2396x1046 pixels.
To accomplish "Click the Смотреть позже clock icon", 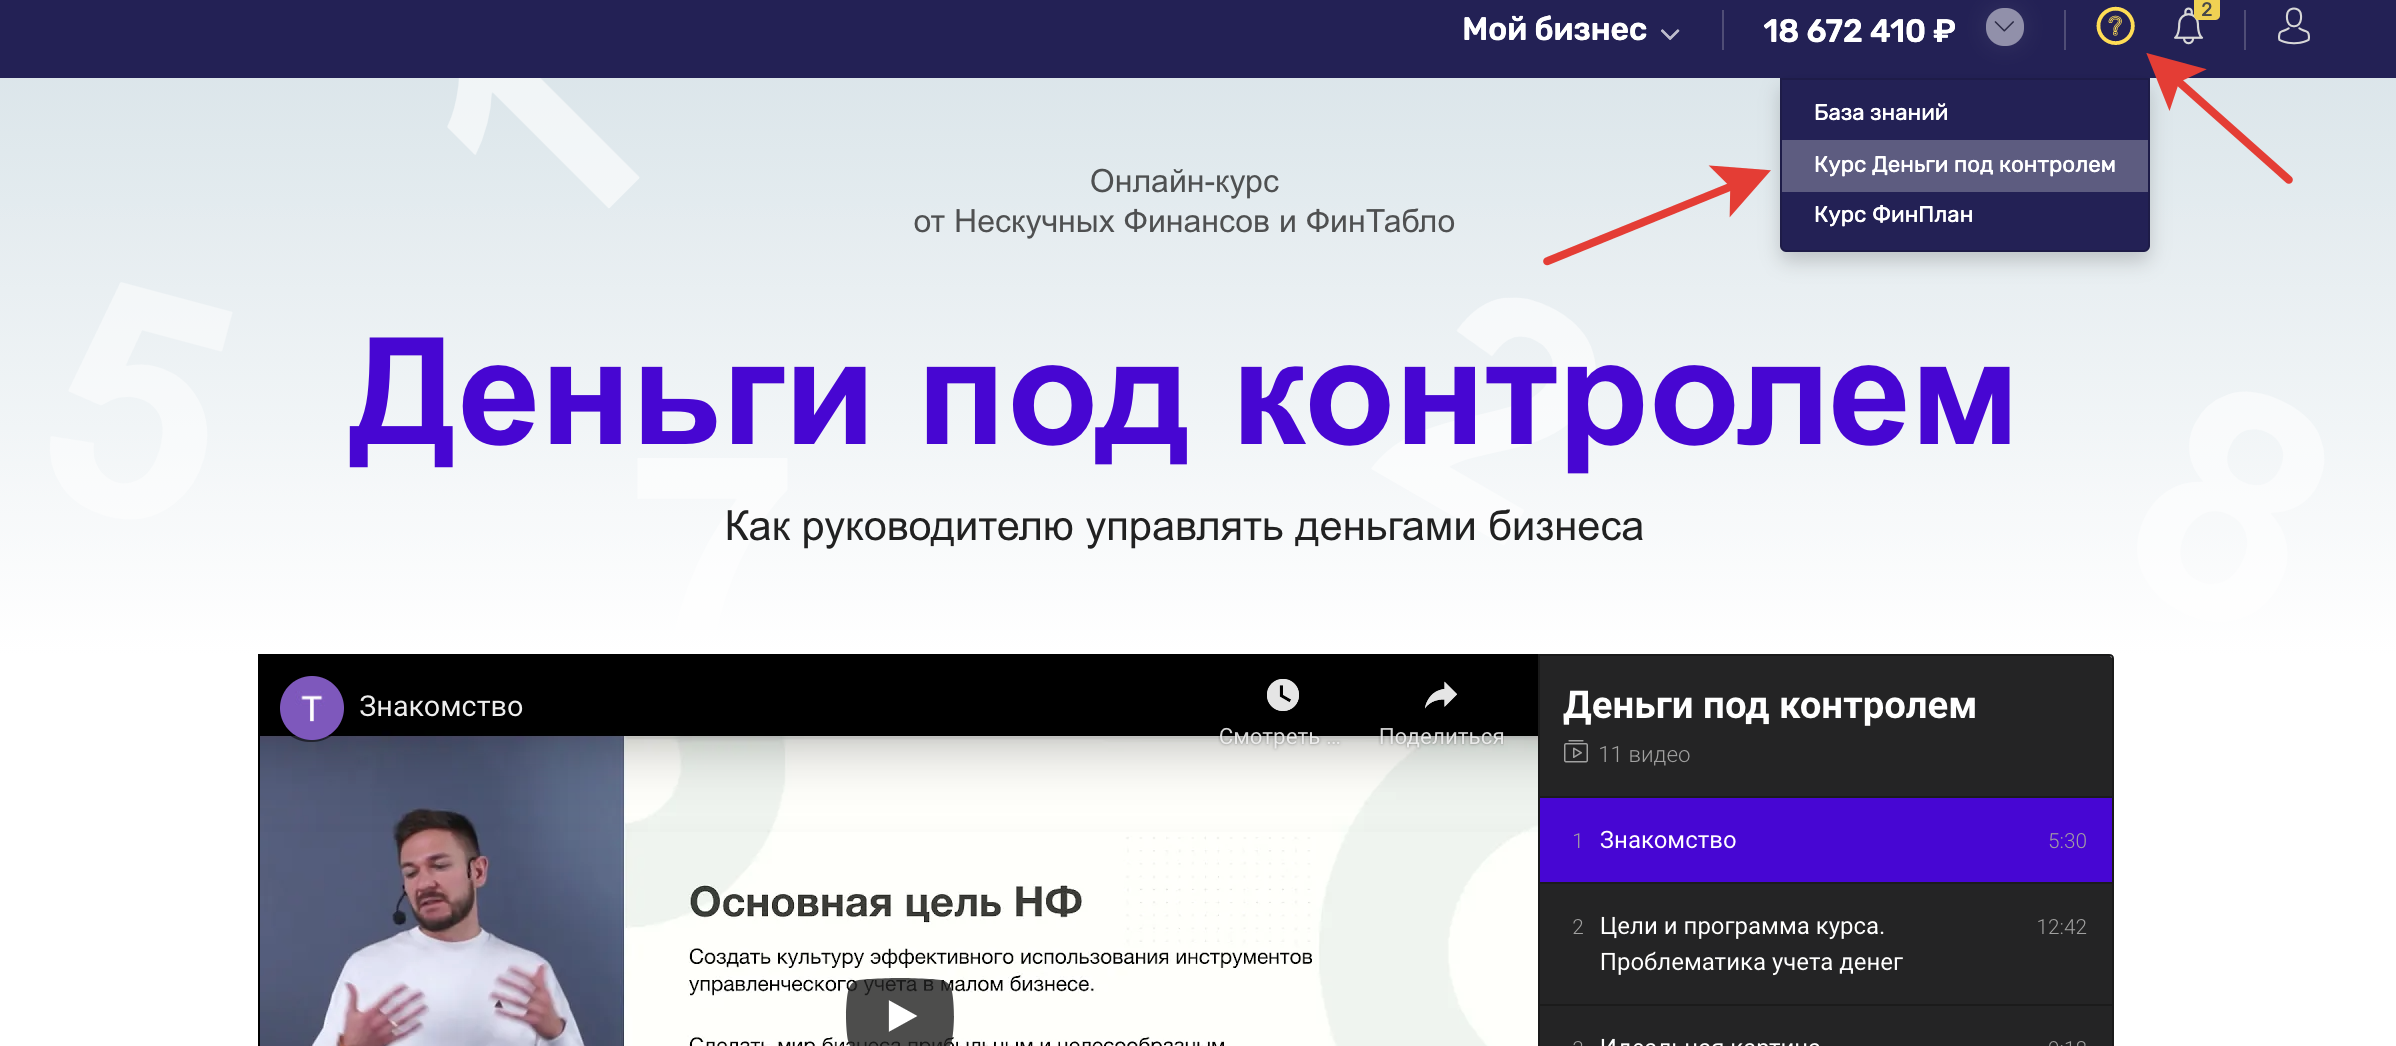I will [x=1282, y=695].
